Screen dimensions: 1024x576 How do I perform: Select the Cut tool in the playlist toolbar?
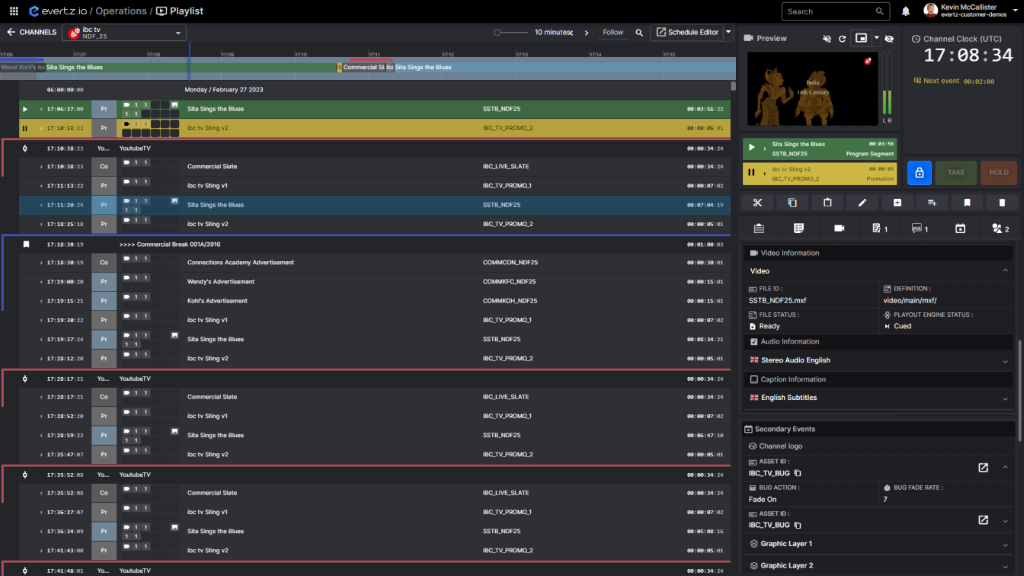pos(758,202)
